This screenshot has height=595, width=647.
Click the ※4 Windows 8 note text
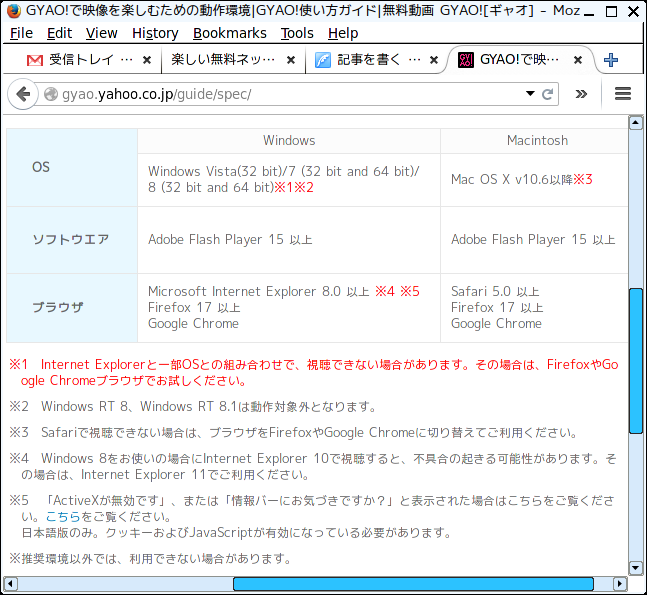(x=313, y=467)
